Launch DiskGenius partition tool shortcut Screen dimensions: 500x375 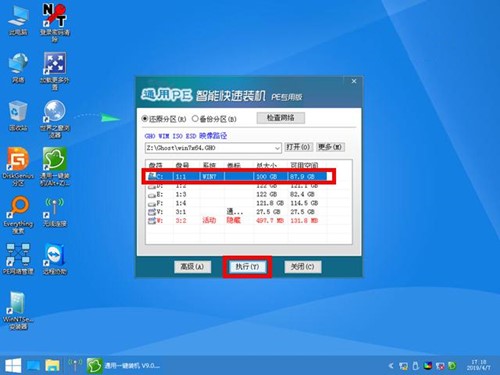pos(18,167)
